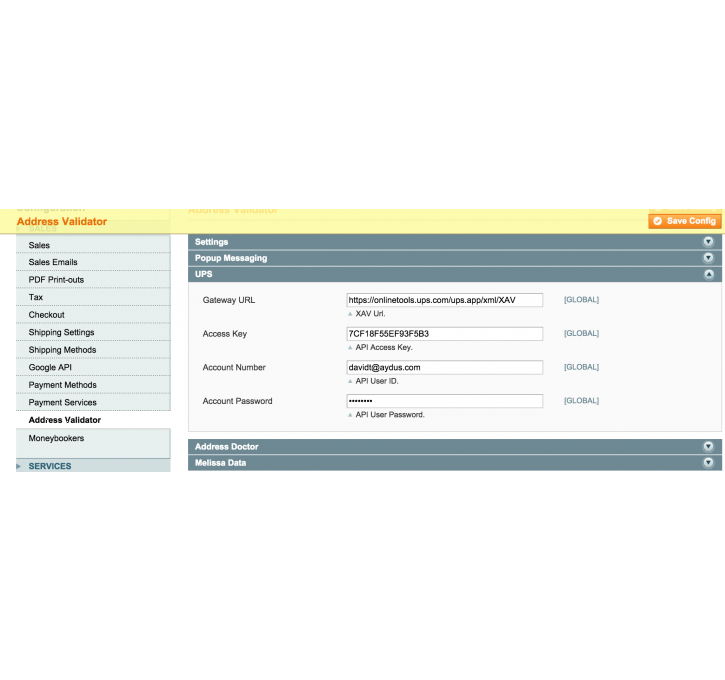Image resolution: width=725 pixels, height=680 pixels.
Task: Click the 'API User Password.' hint text
Action: (389, 415)
